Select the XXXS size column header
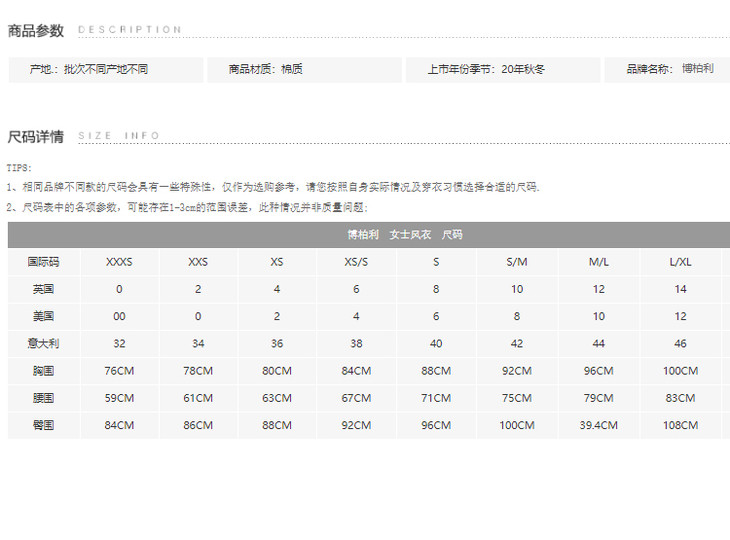 [119, 262]
